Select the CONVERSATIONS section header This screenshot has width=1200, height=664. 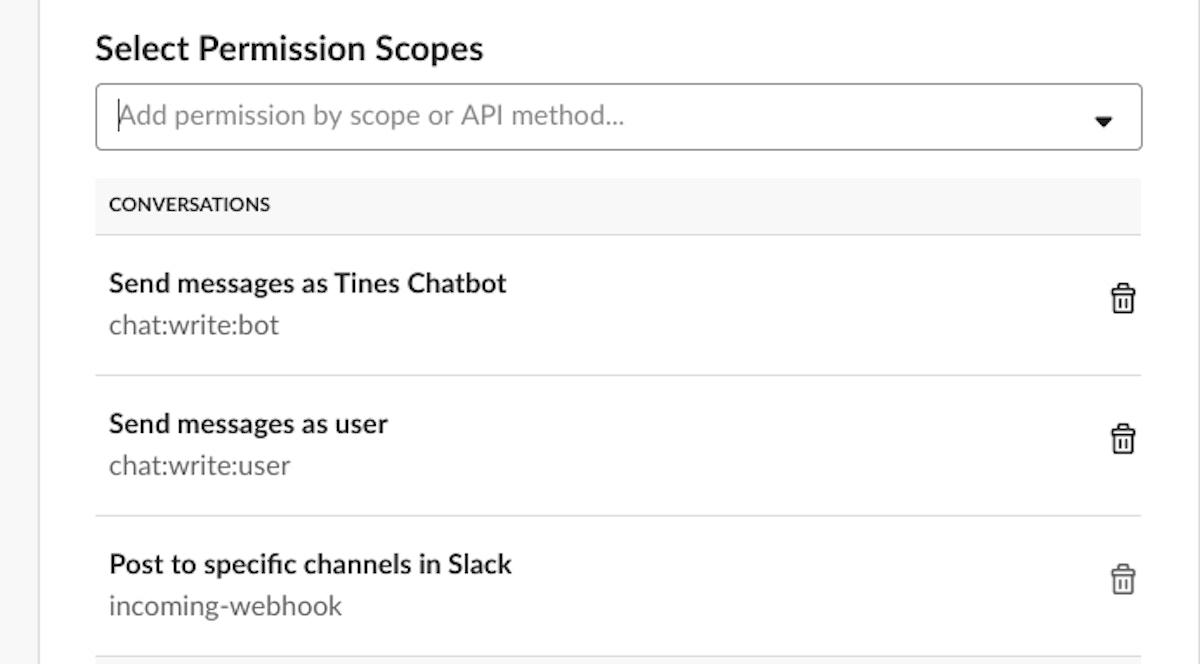pyautogui.click(x=189, y=205)
